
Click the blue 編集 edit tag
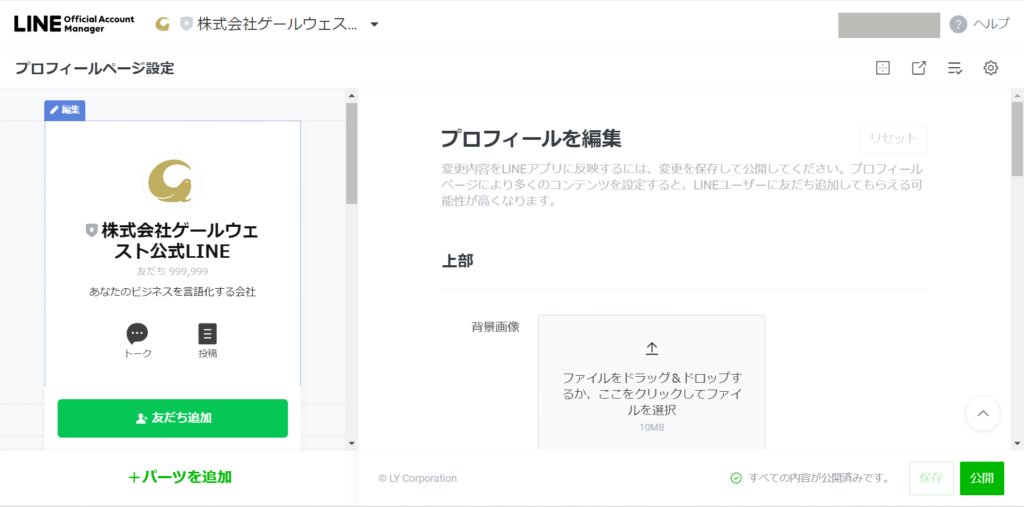tap(64, 110)
